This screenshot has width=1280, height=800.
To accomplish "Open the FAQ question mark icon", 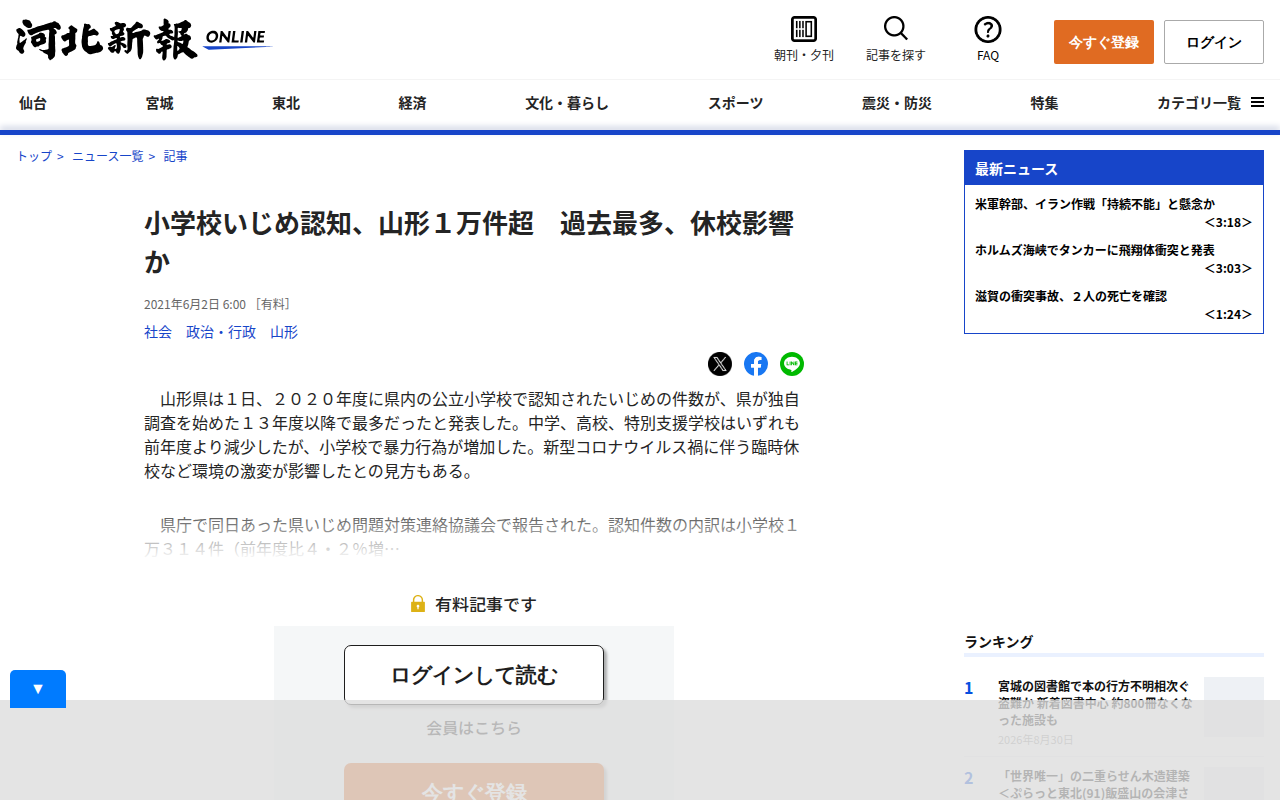I will pyautogui.click(x=988, y=29).
